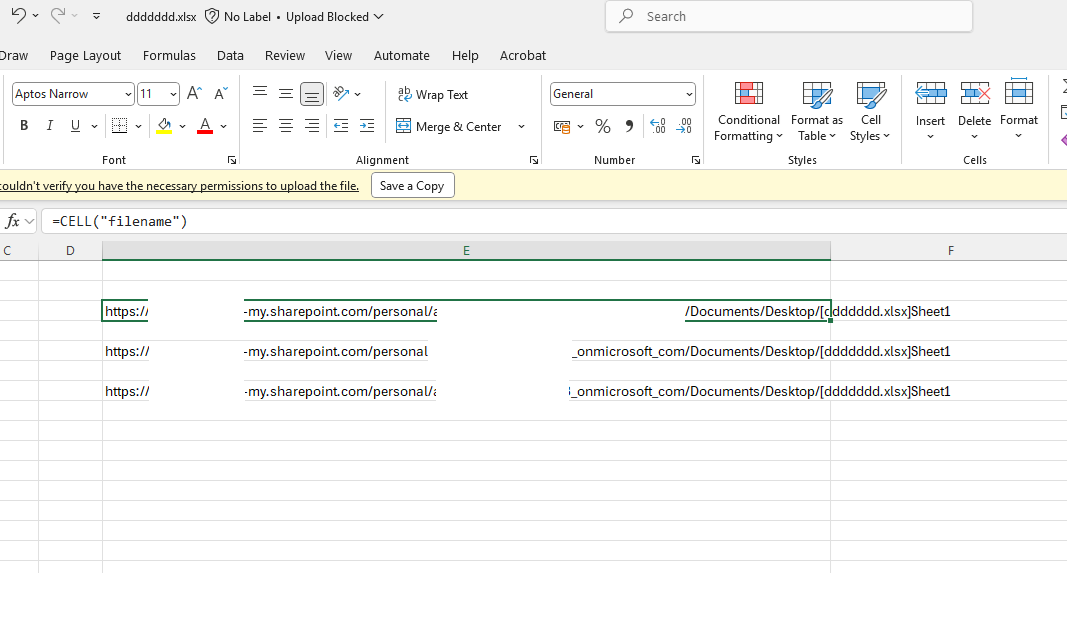1067x644 pixels.
Task: Click Merge & Center
Action: 449,126
